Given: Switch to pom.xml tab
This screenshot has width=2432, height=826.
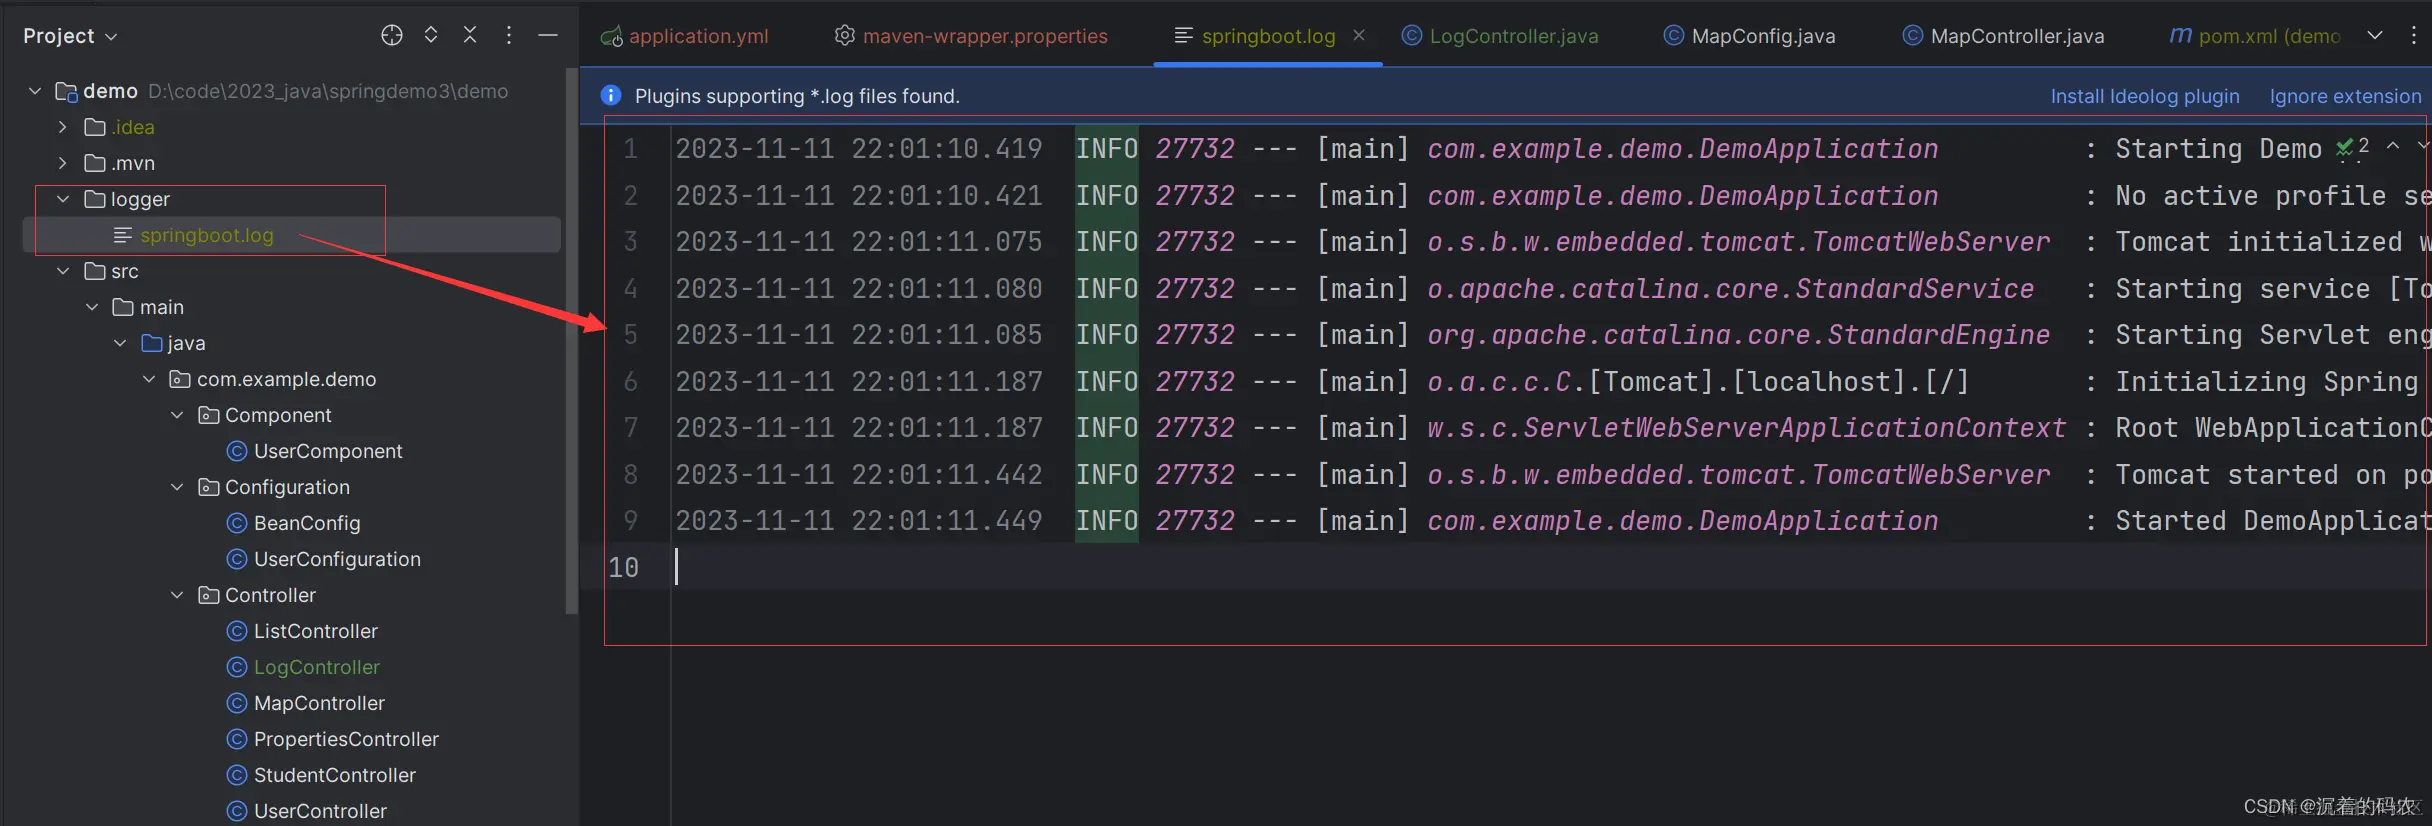Looking at the screenshot, I should coord(2255,36).
